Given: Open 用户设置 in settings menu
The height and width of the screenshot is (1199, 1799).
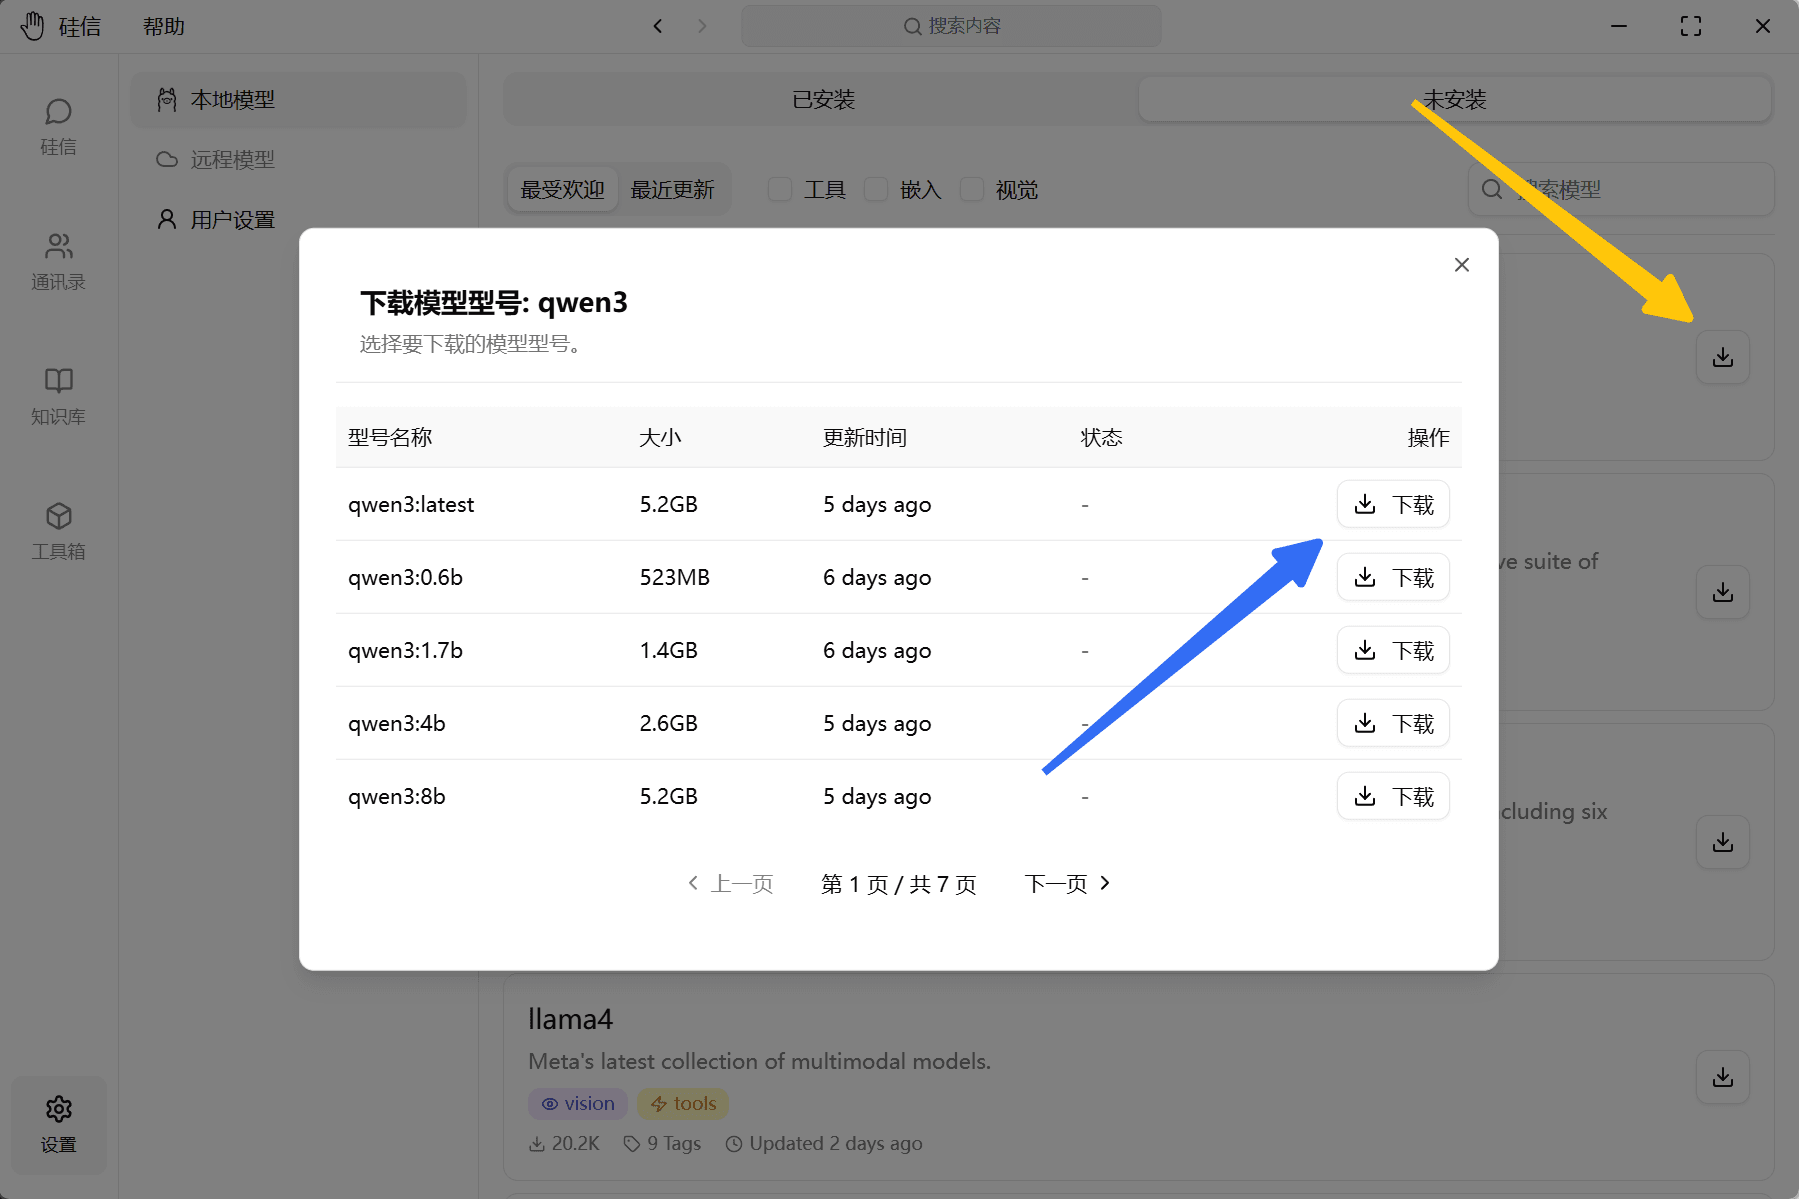Looking at the screenshot, I should (x=298, y=219).
